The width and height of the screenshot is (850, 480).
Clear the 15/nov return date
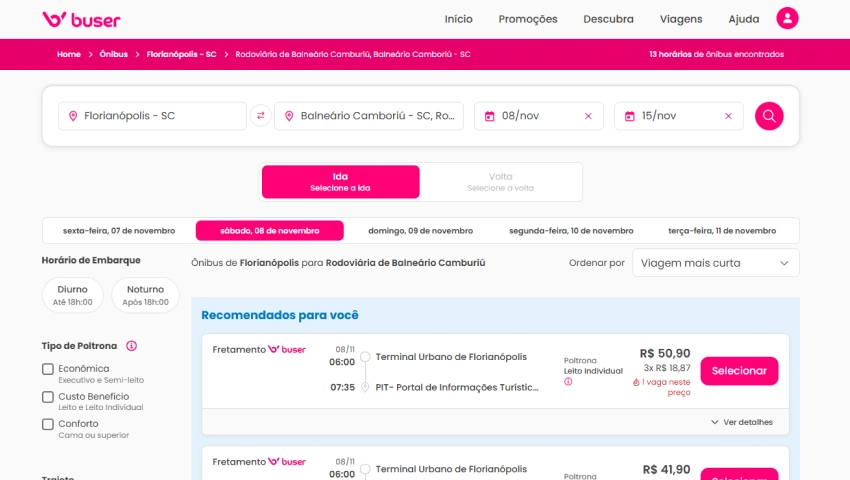click(x=728, y=116)
